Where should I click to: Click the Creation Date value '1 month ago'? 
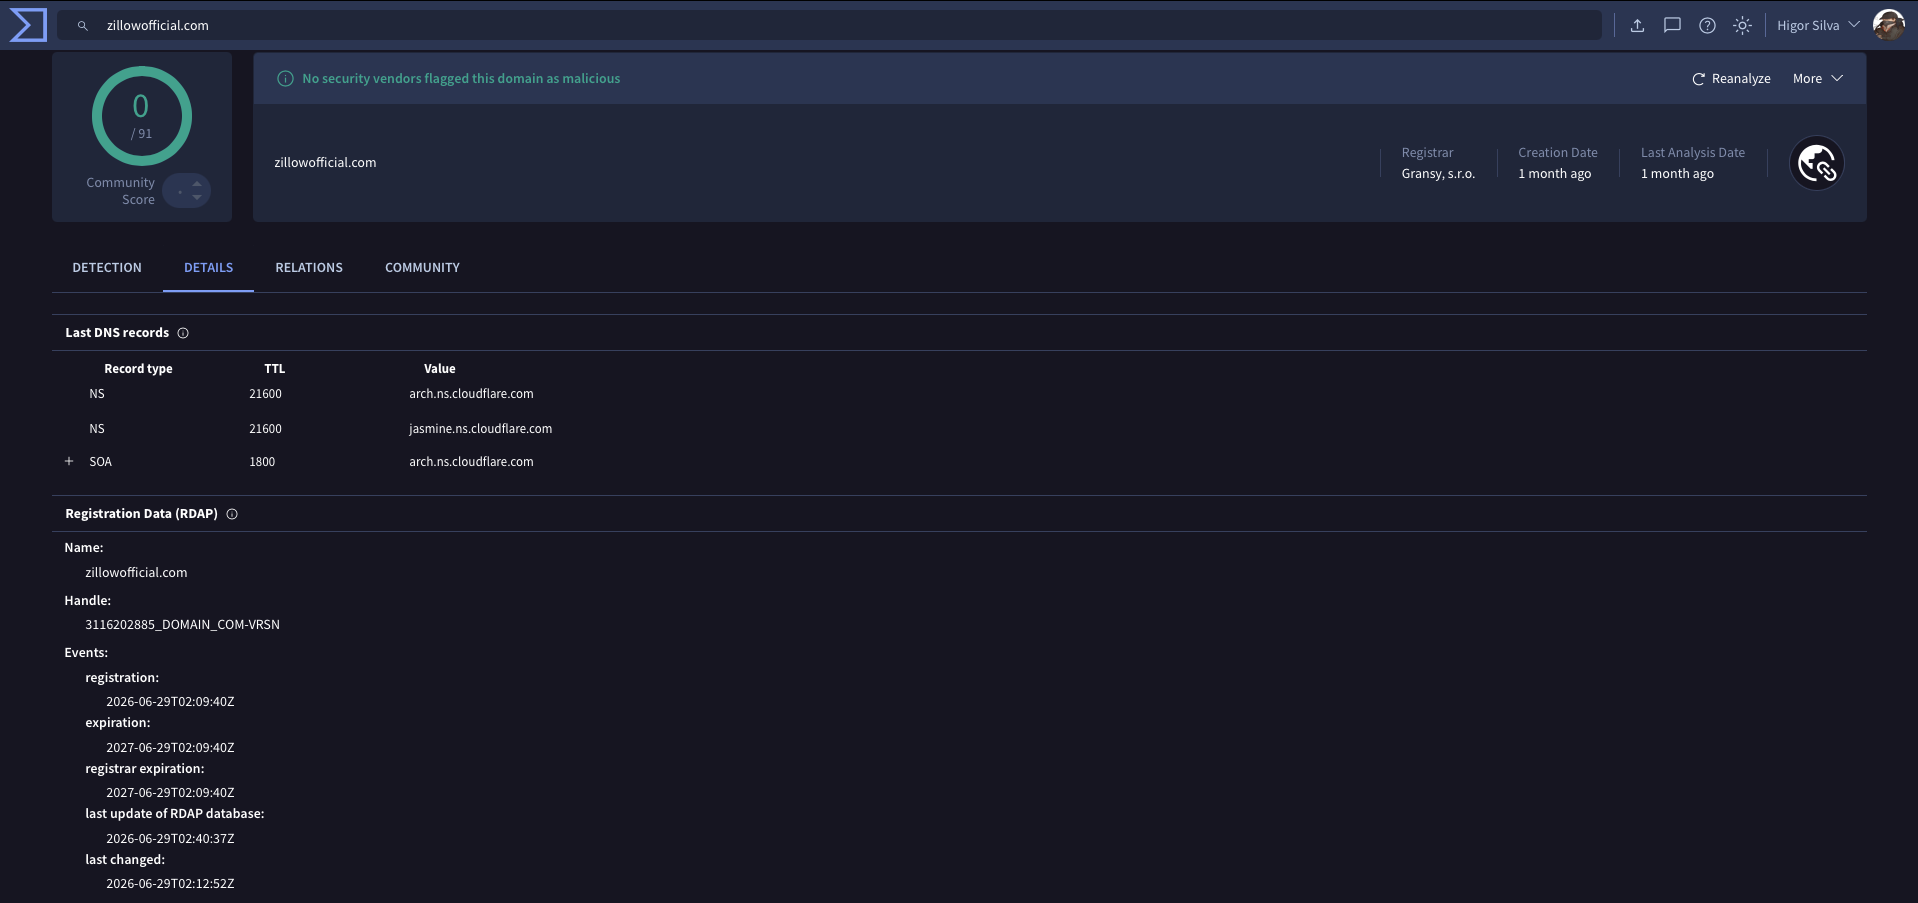pyautogui.click(x=1554, y=174)
